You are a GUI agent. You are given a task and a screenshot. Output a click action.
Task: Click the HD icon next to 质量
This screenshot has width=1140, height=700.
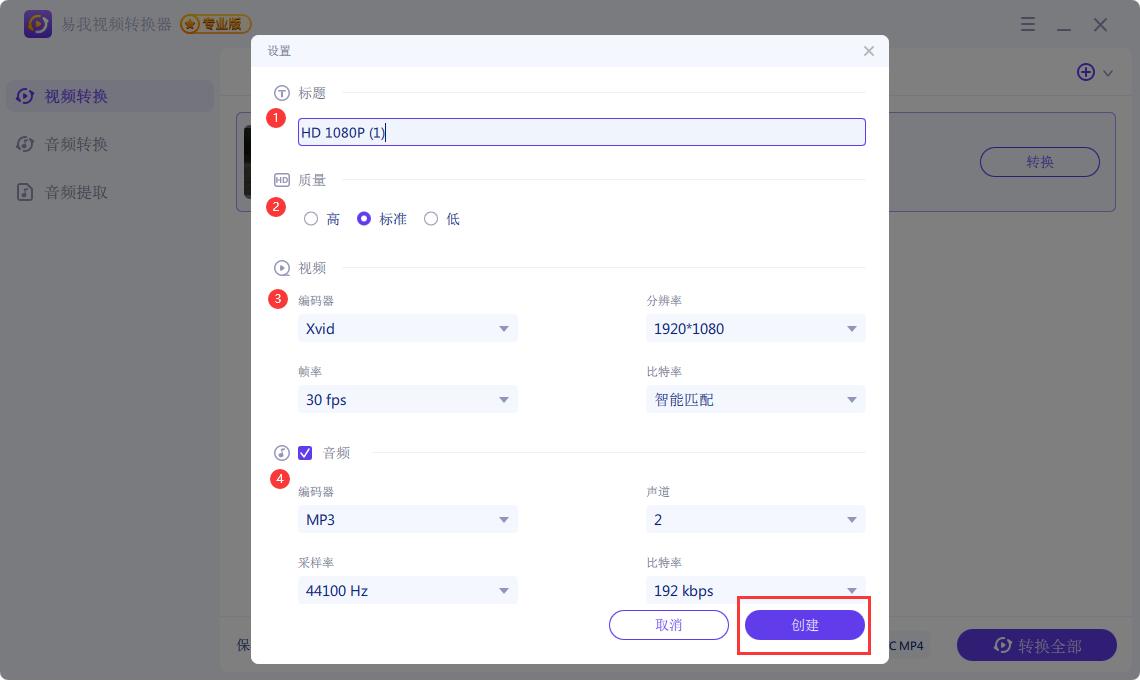point(280,180)
